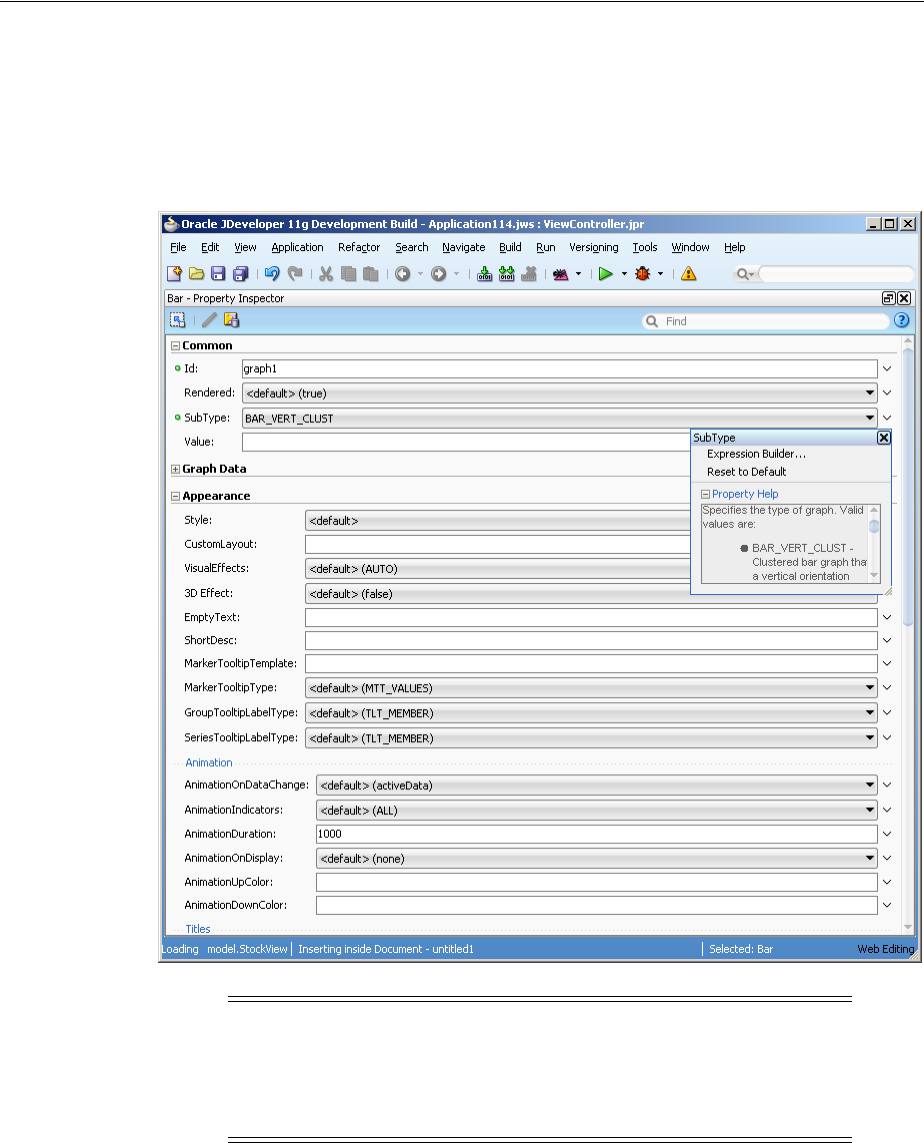Open the SeriesTooltipLabelType dropdown
This screenshot has height=1143, width=924.
[870, 738]
